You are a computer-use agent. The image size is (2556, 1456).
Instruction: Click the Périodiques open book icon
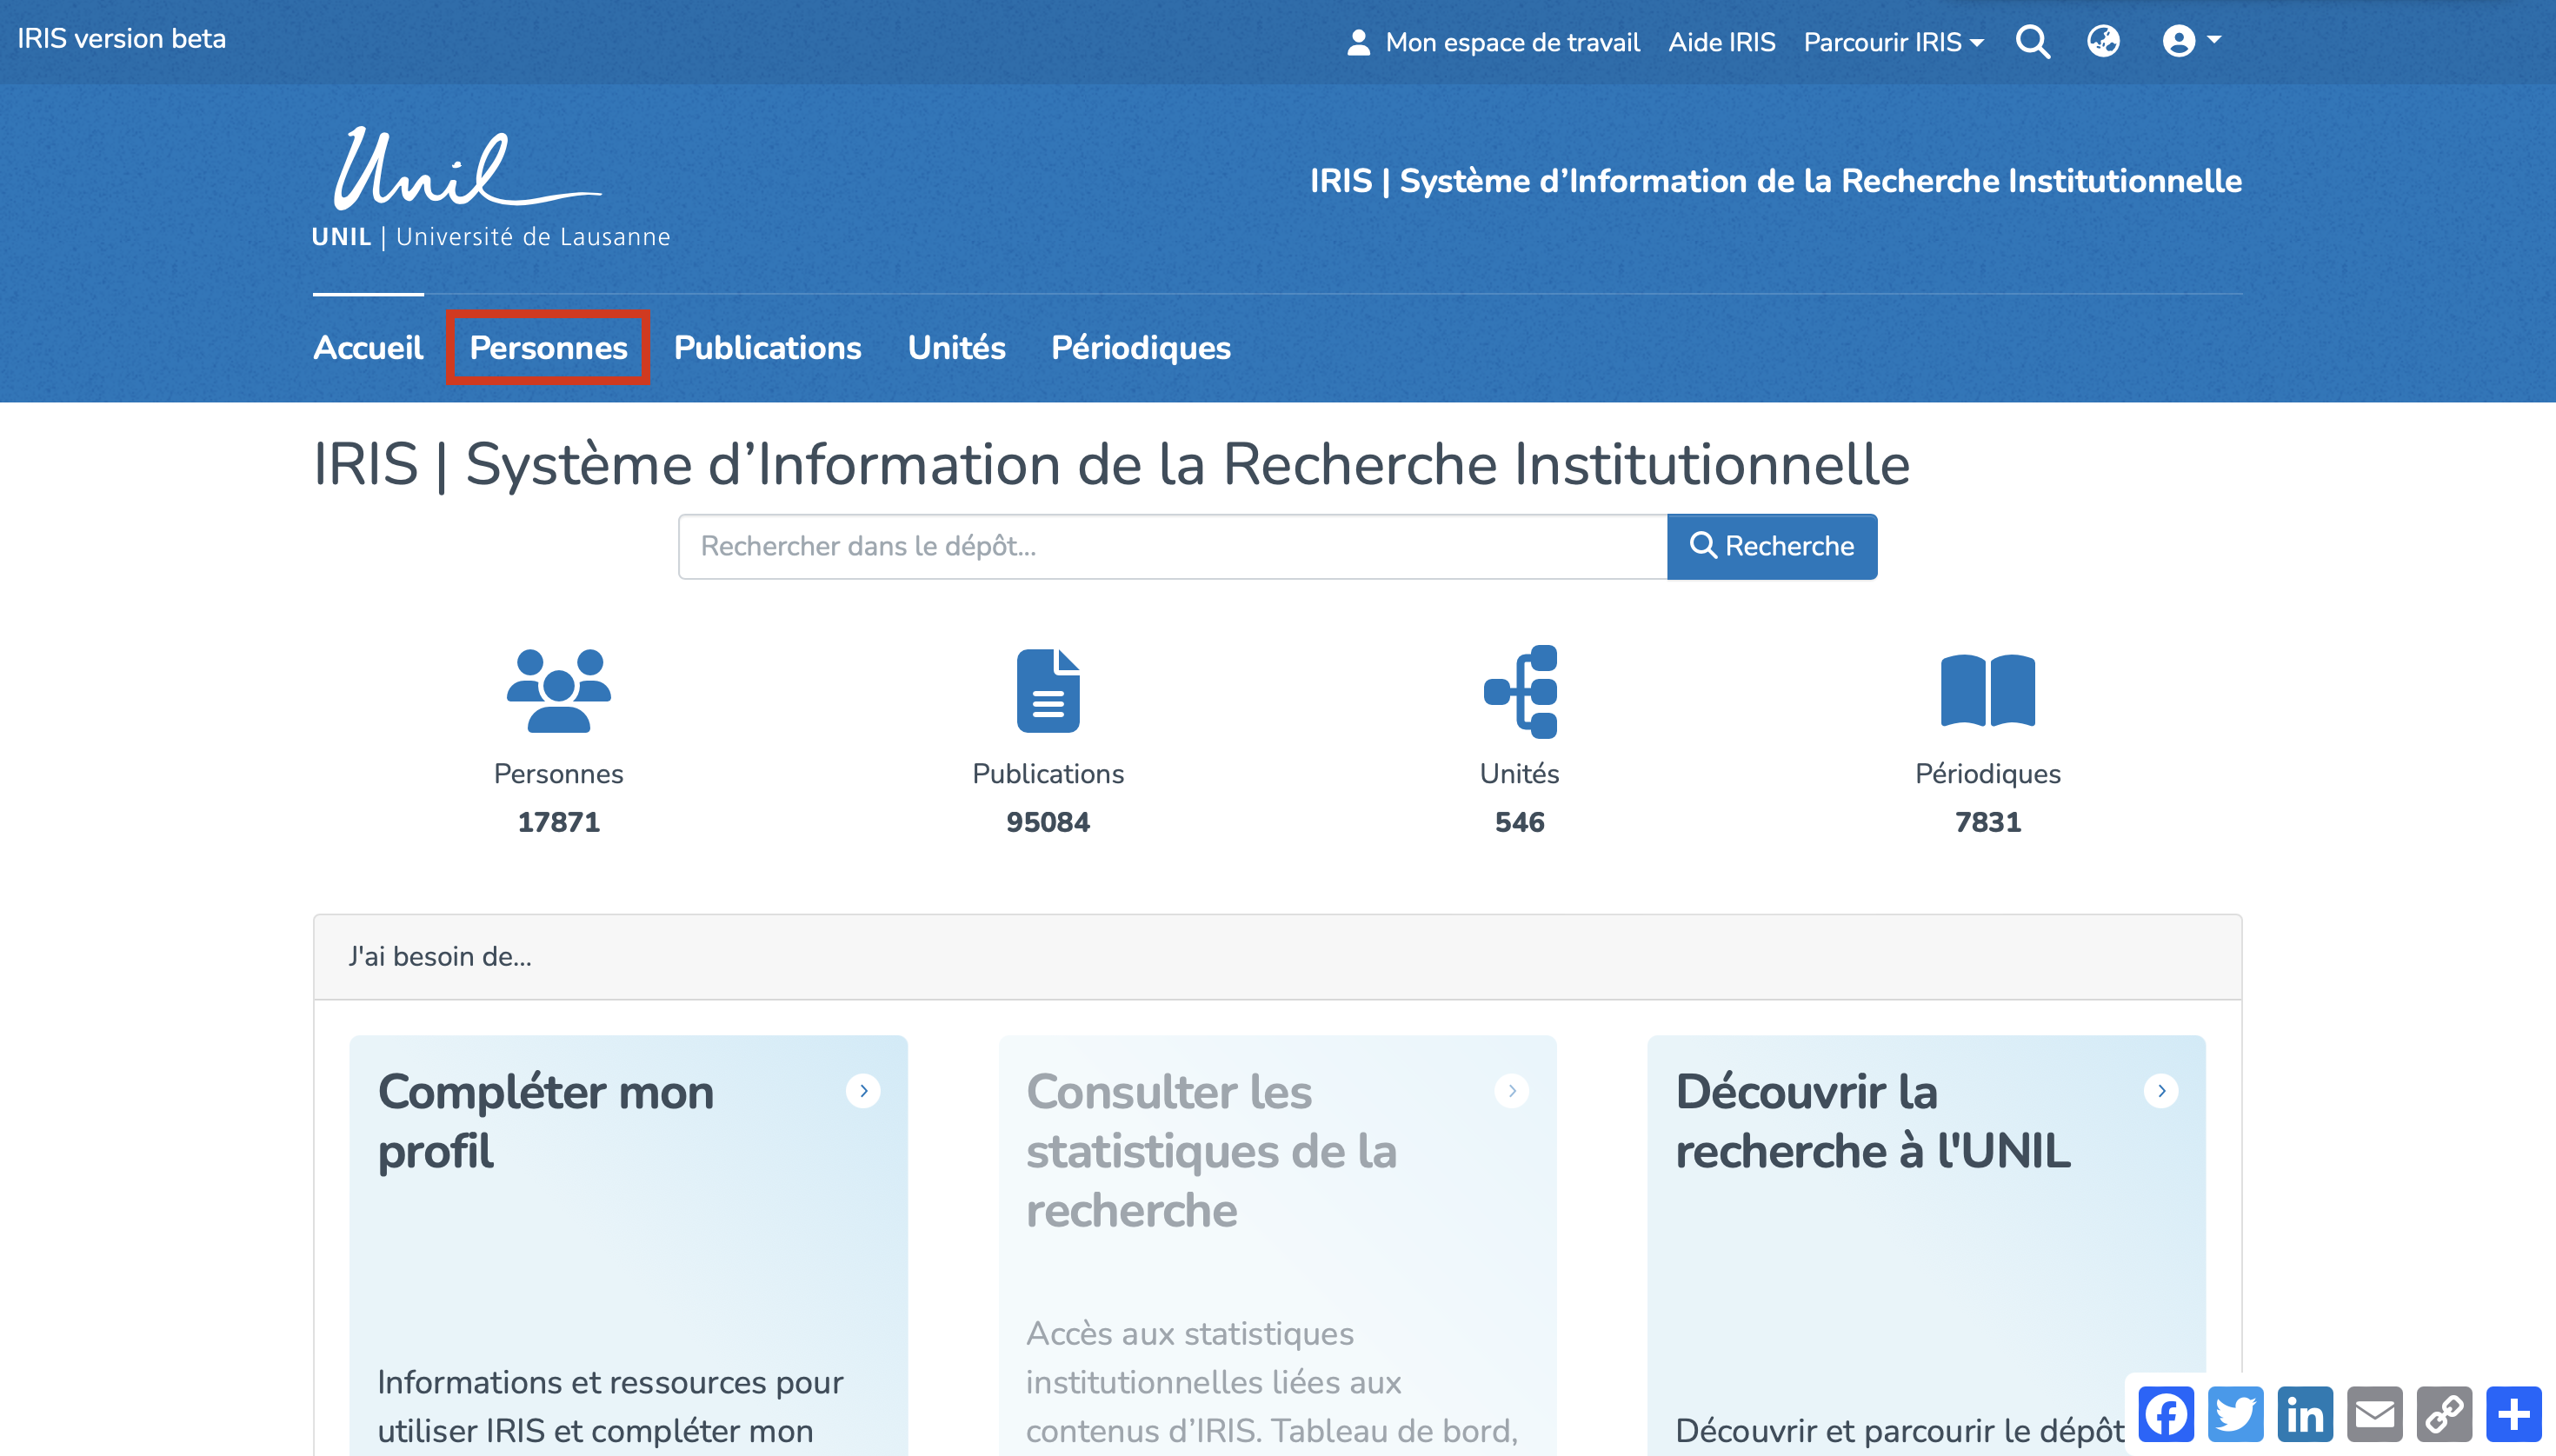click(x=1987, y=691)
